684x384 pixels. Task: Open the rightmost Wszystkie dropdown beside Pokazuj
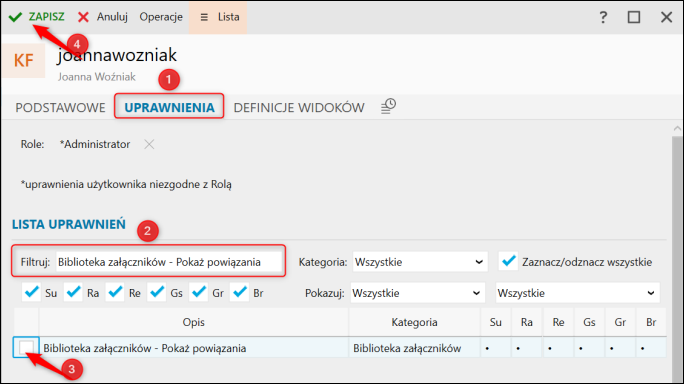[578, 293]
